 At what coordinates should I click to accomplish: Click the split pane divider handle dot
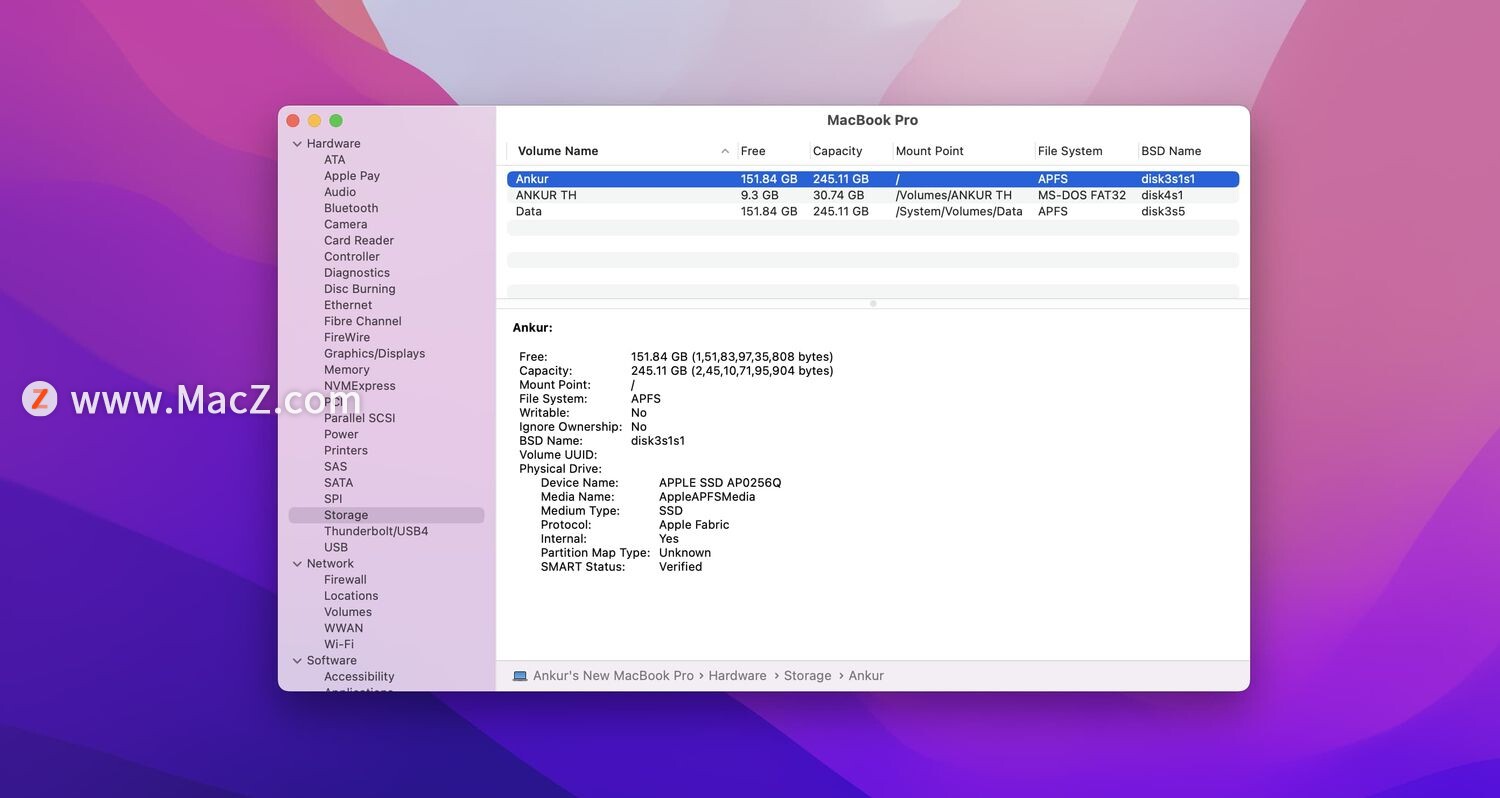[x=873, y=304]
